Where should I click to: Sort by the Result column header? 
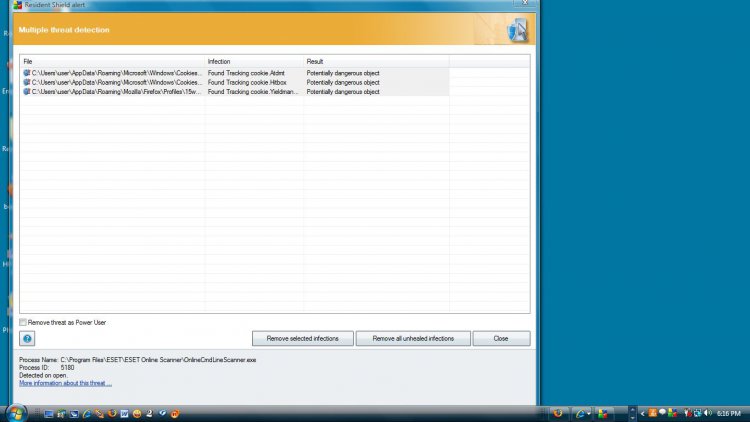point(376,61)
